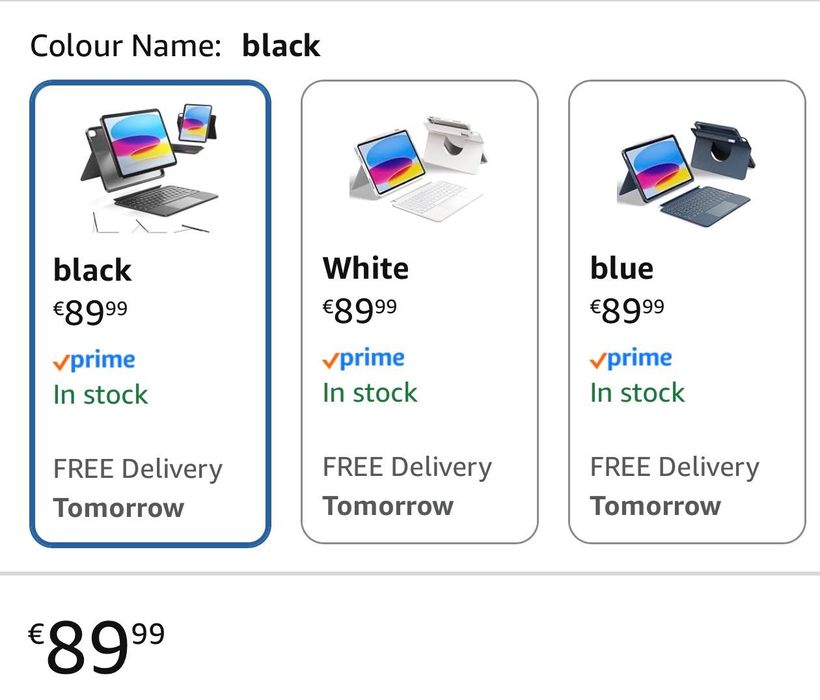Select the black colour swatch card

click(150, 313)
